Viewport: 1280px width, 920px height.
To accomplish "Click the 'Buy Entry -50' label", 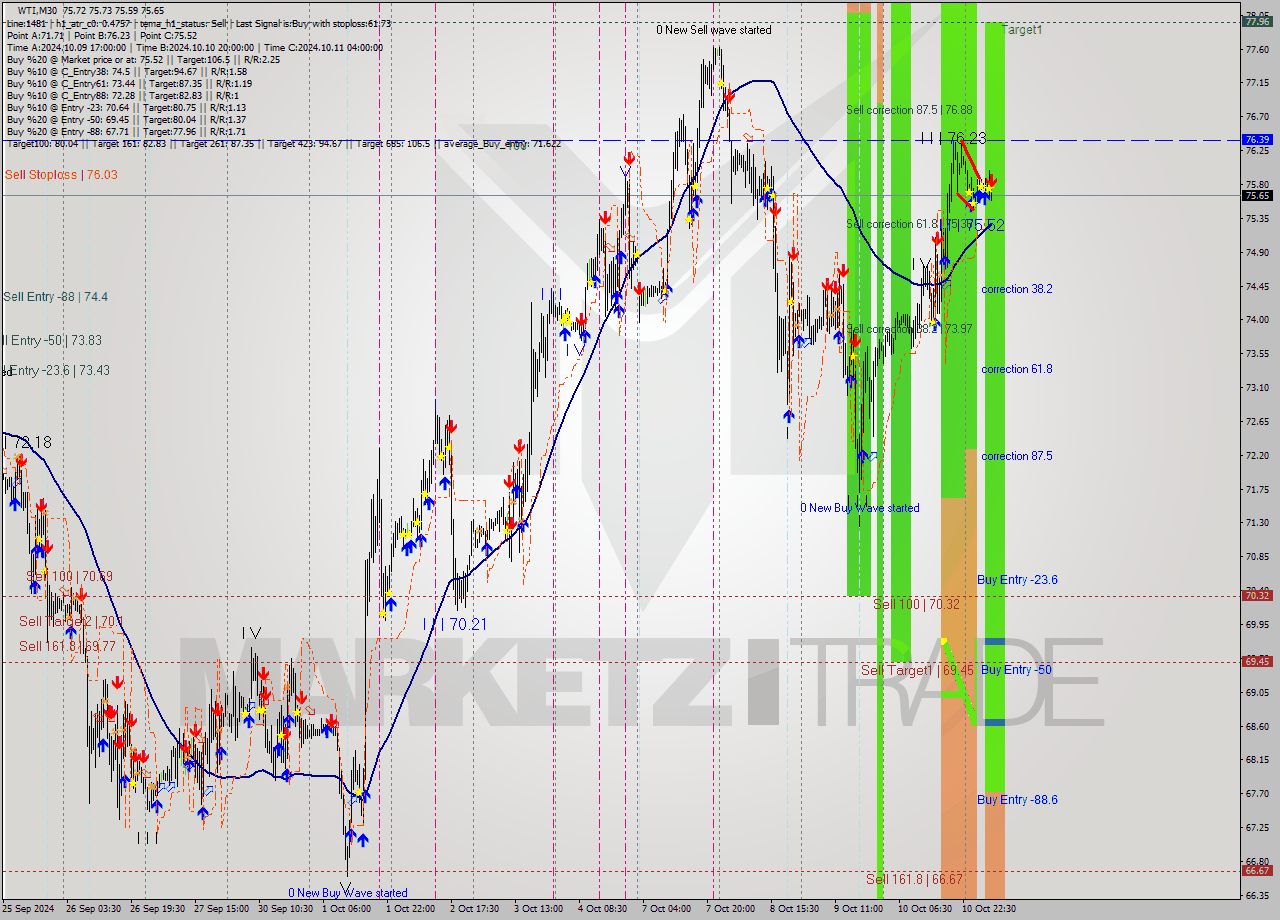I will pos(1015,670).
